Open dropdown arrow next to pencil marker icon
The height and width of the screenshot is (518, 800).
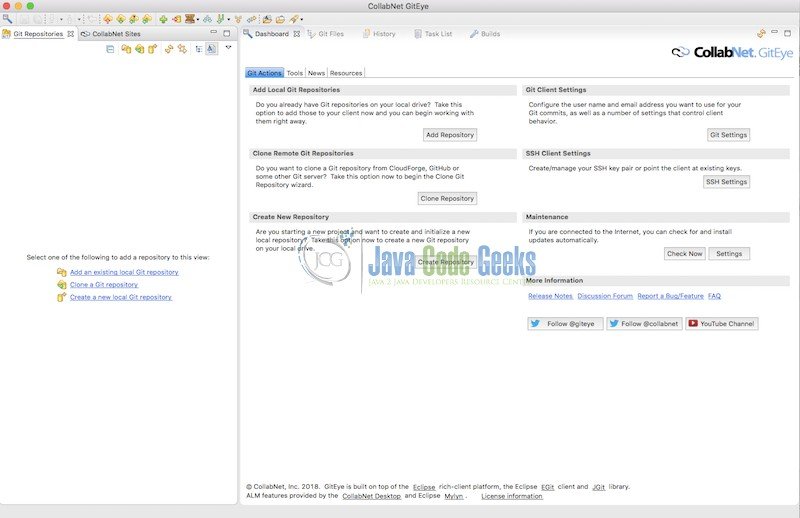301,19
